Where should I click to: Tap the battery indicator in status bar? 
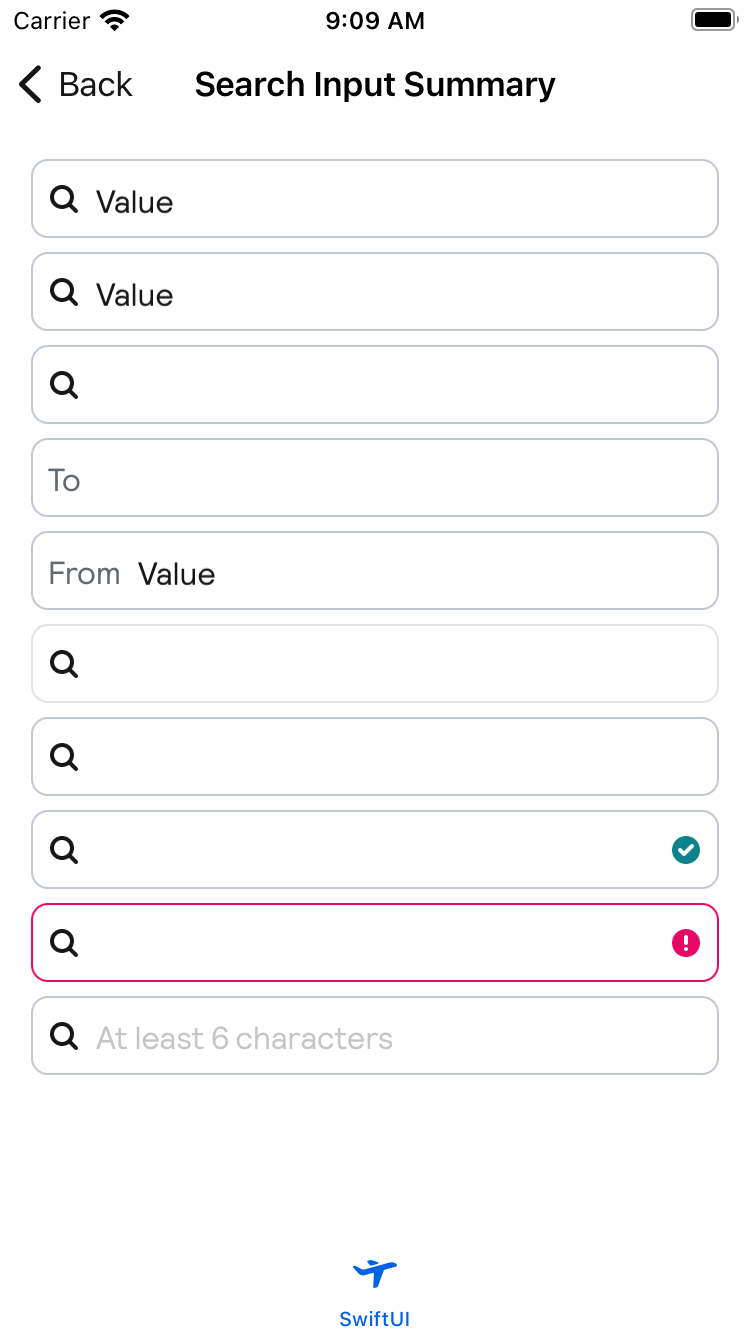pyautogui.click(x=713, y=20)
